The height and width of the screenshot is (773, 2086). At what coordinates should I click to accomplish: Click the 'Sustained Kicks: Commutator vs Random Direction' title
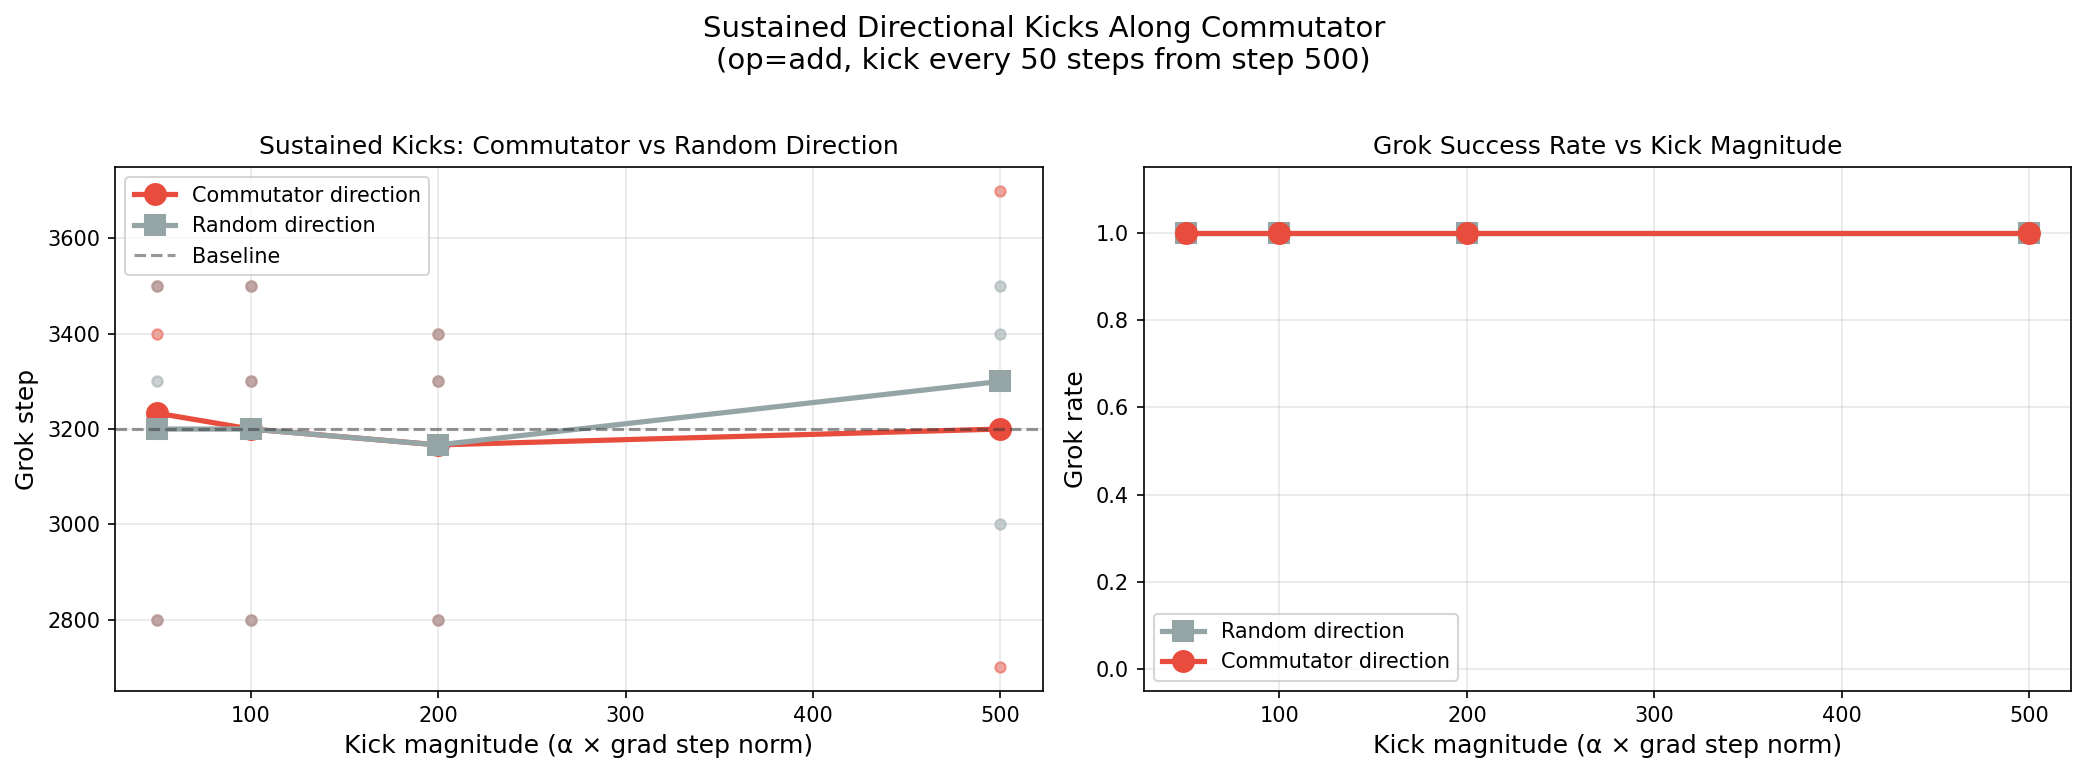[x=578, y=146]
